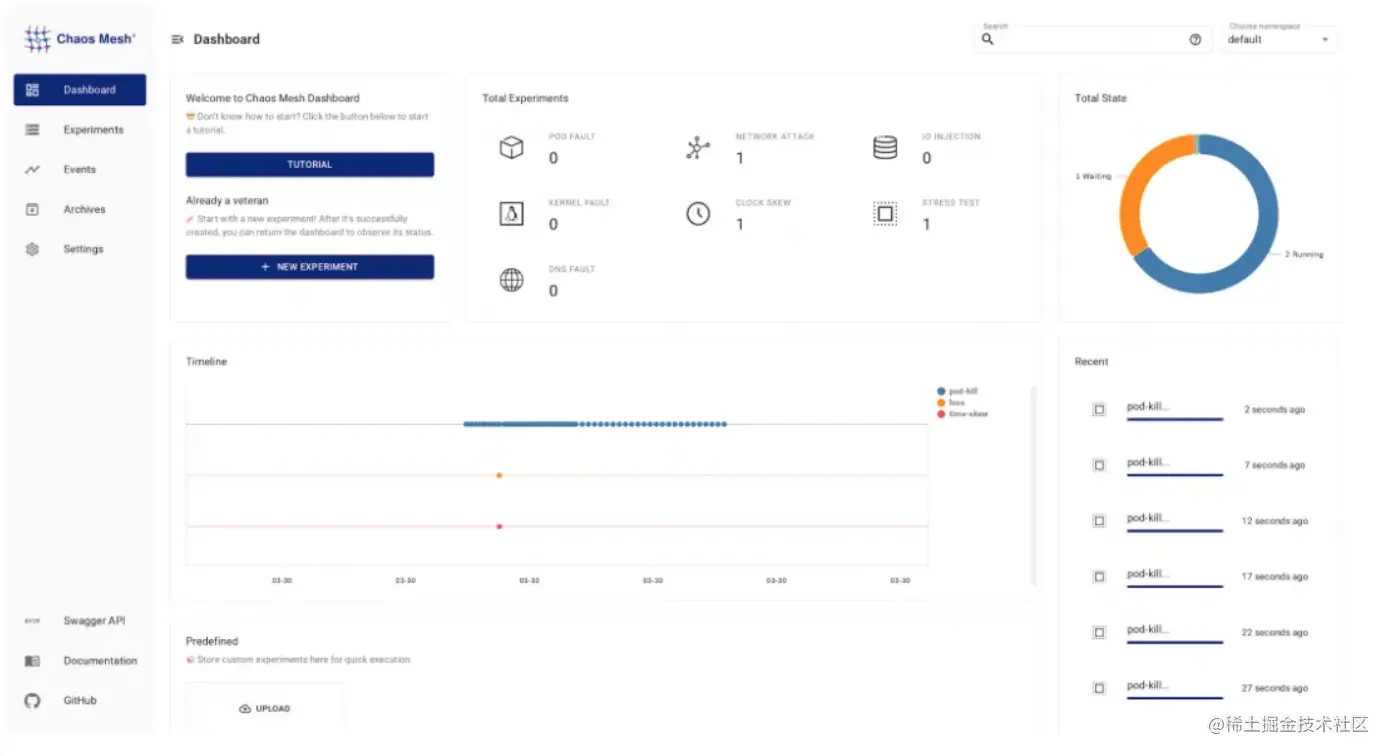Screen dimensions: 1390x756
Task: Click the search magnifier icon
Action: [988, 39]
